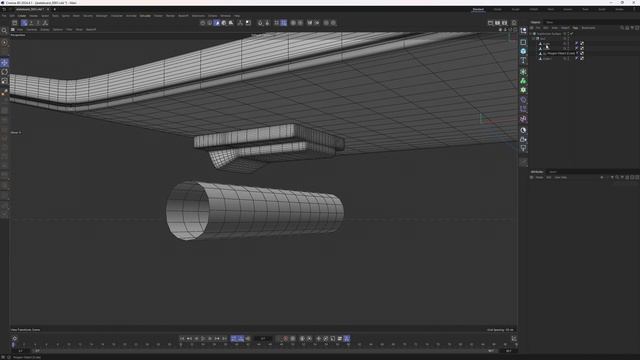
Task: Click the highlighted cursor icon in center toolbar
Action: (217, 23)
